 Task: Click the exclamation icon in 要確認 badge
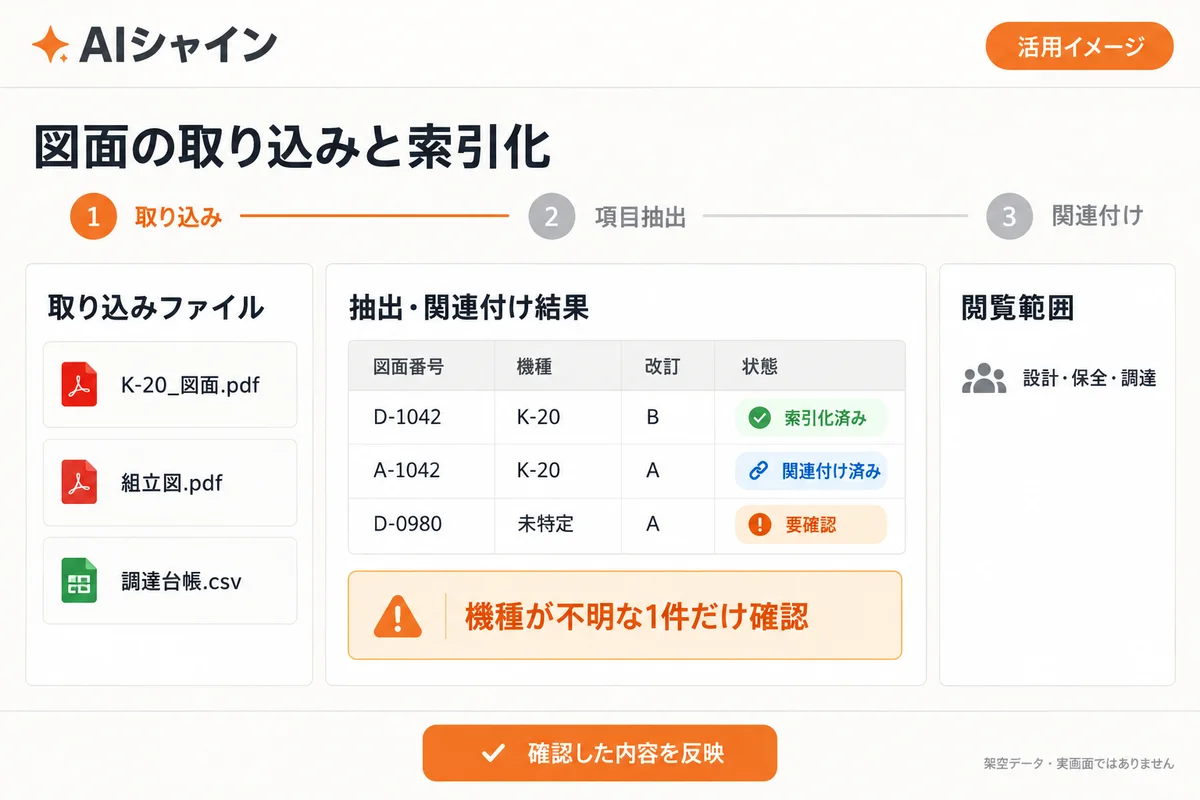[759, 524]
